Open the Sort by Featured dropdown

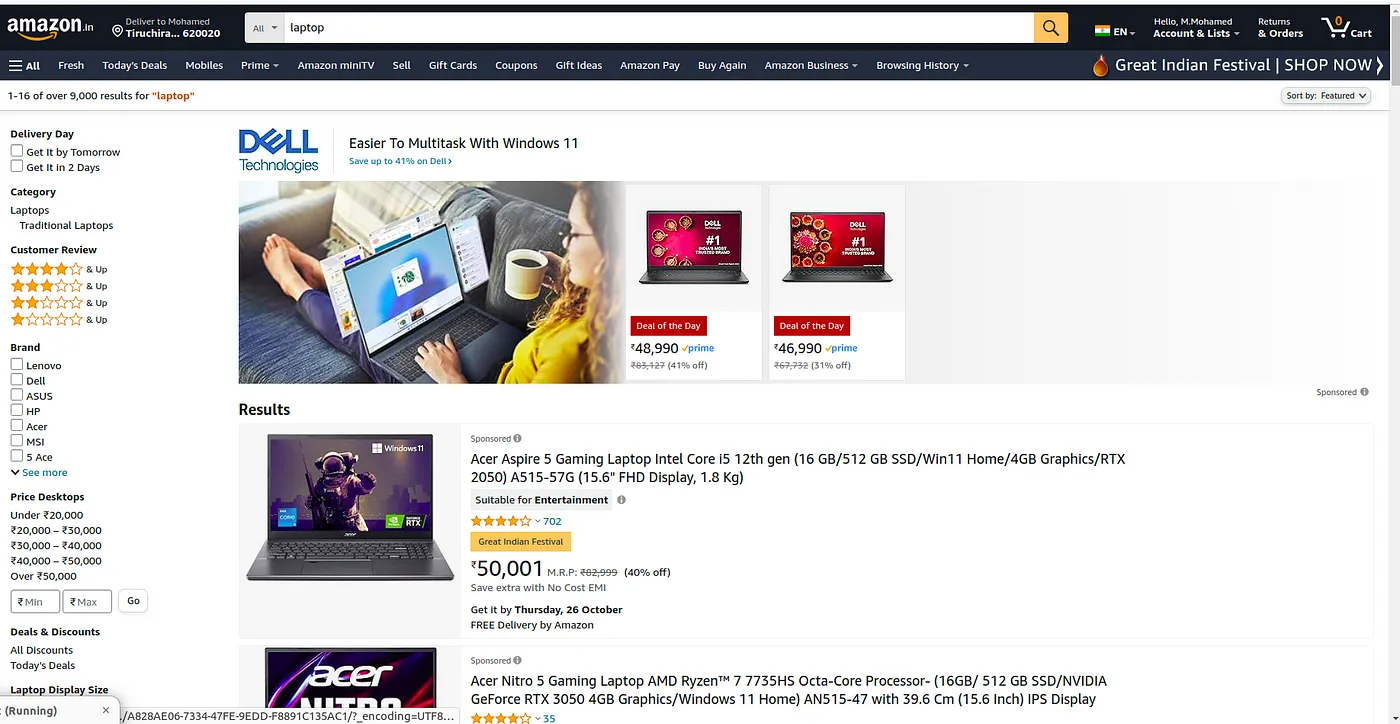coord(1326,96)
